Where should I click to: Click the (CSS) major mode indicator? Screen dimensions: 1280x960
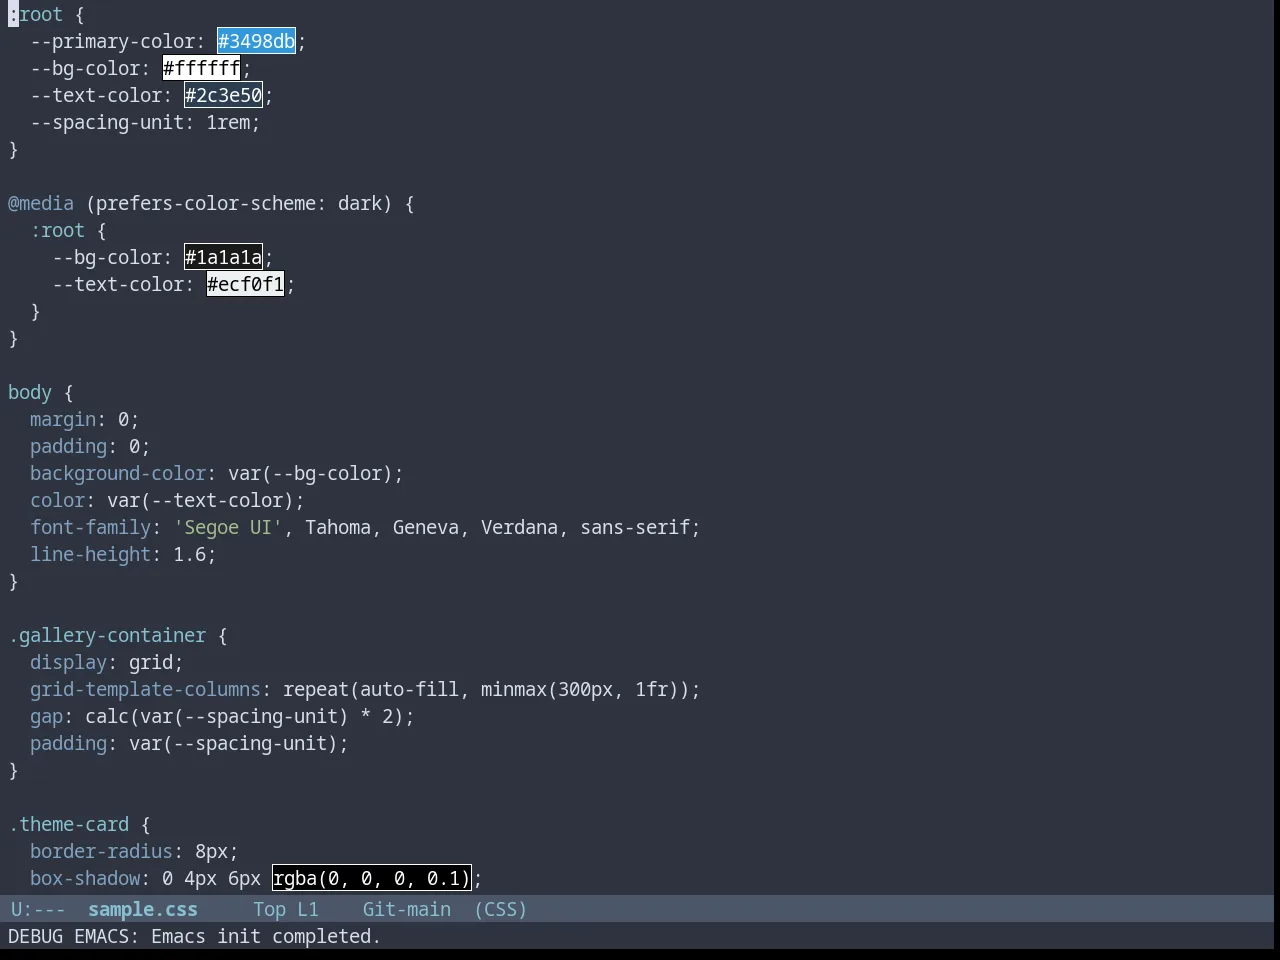(500, 909)
